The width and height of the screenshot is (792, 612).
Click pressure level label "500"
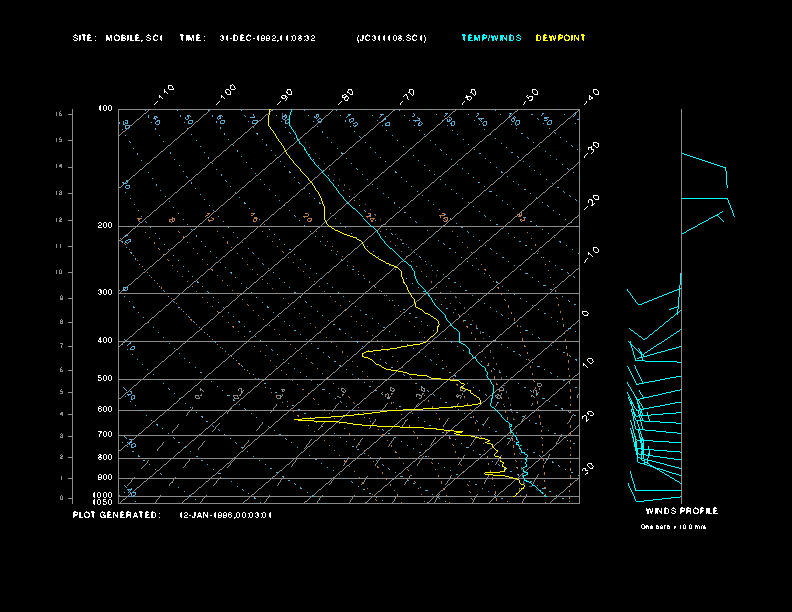tap(105, 379)
